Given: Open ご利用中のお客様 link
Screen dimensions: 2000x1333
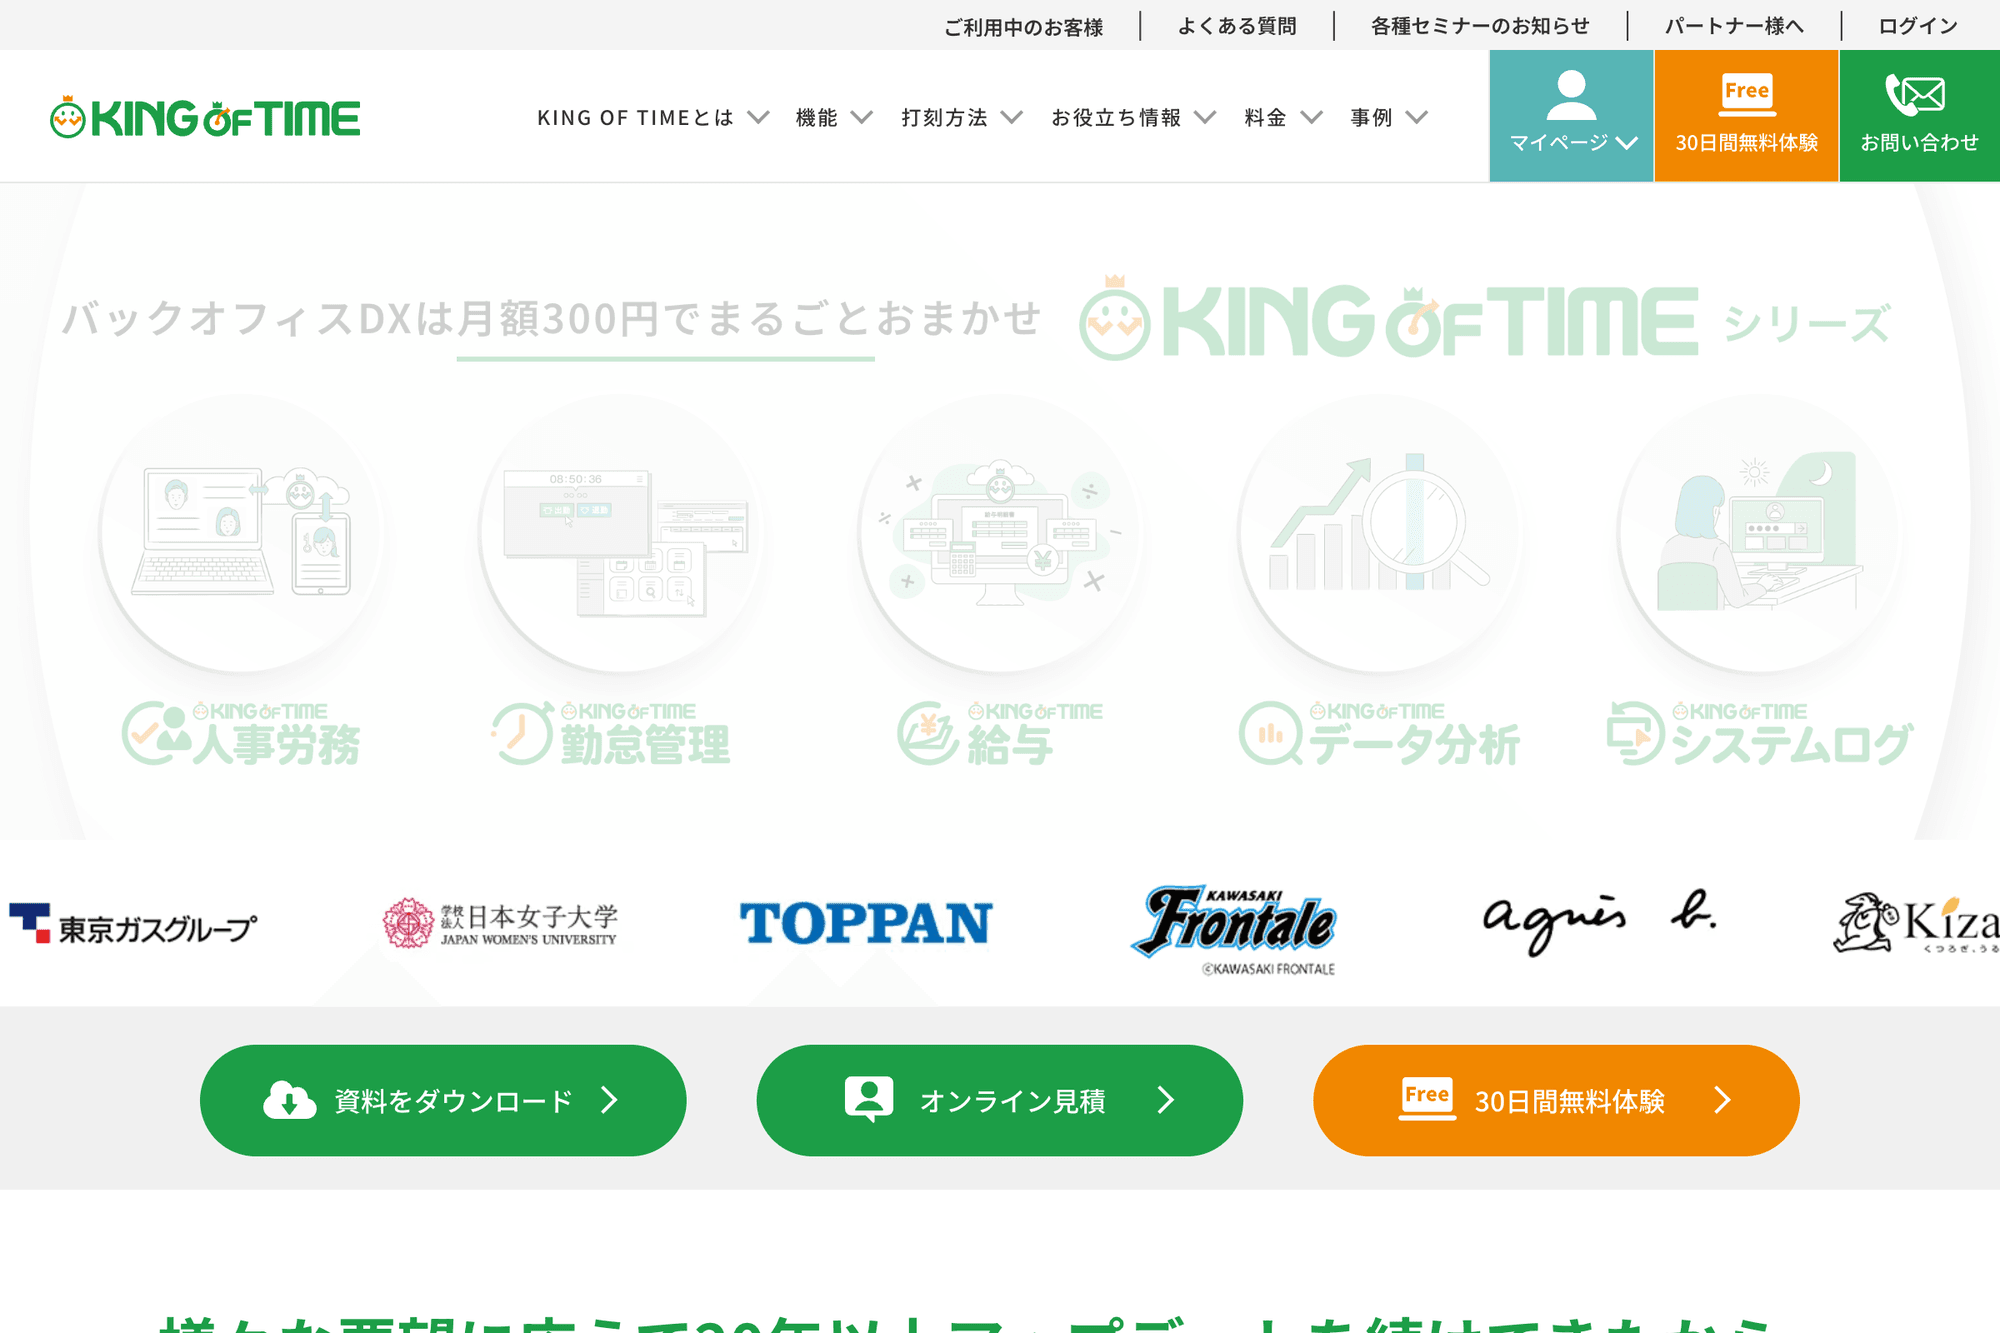Looking at the screenshot, I should pyautogui.click(x=1023, y=26).
